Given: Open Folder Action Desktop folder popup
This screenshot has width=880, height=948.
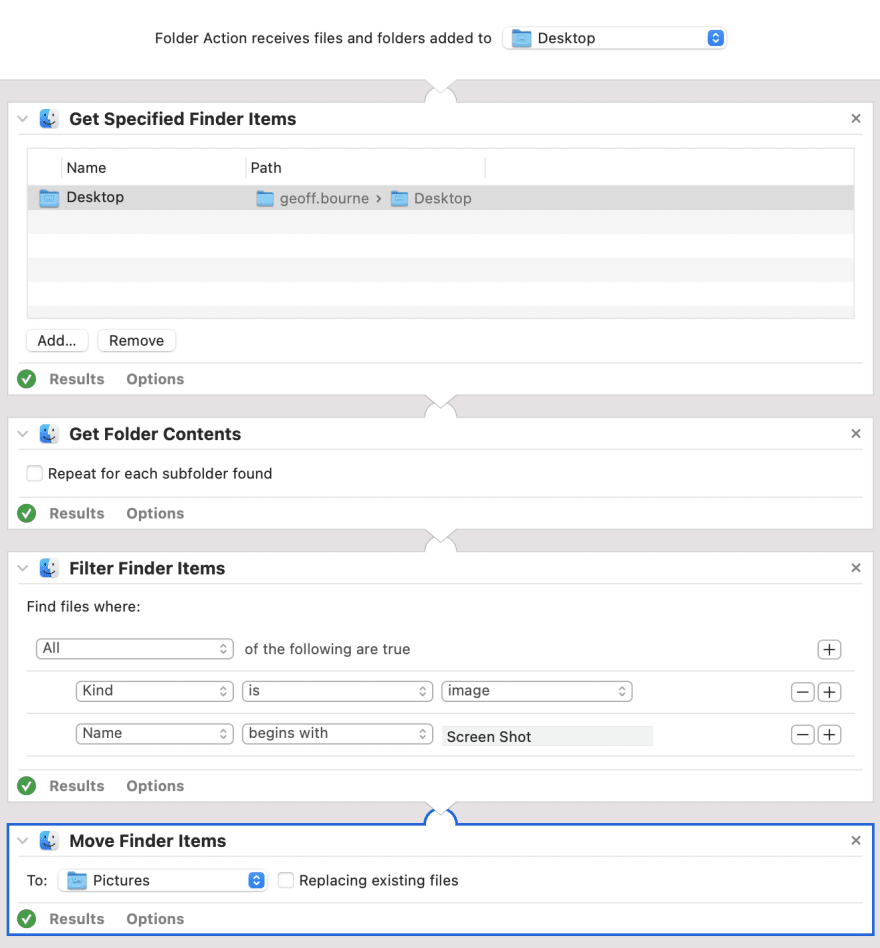Looking at the screenshot, I should (x=614, y=38).
